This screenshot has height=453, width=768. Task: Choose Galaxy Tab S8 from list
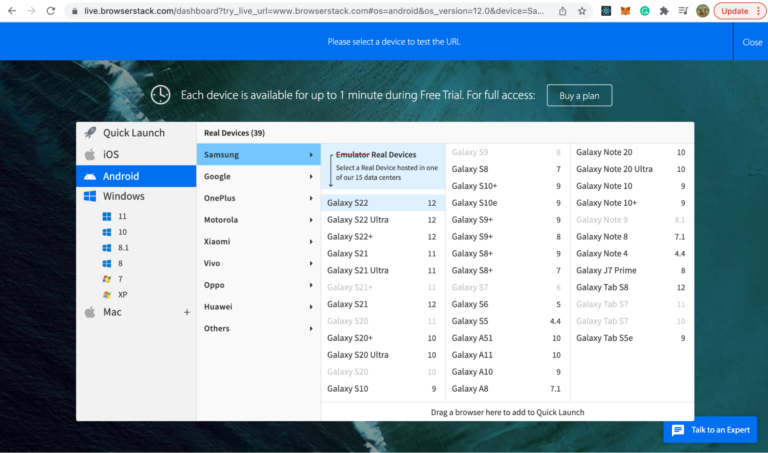click(x=630, y=287)
